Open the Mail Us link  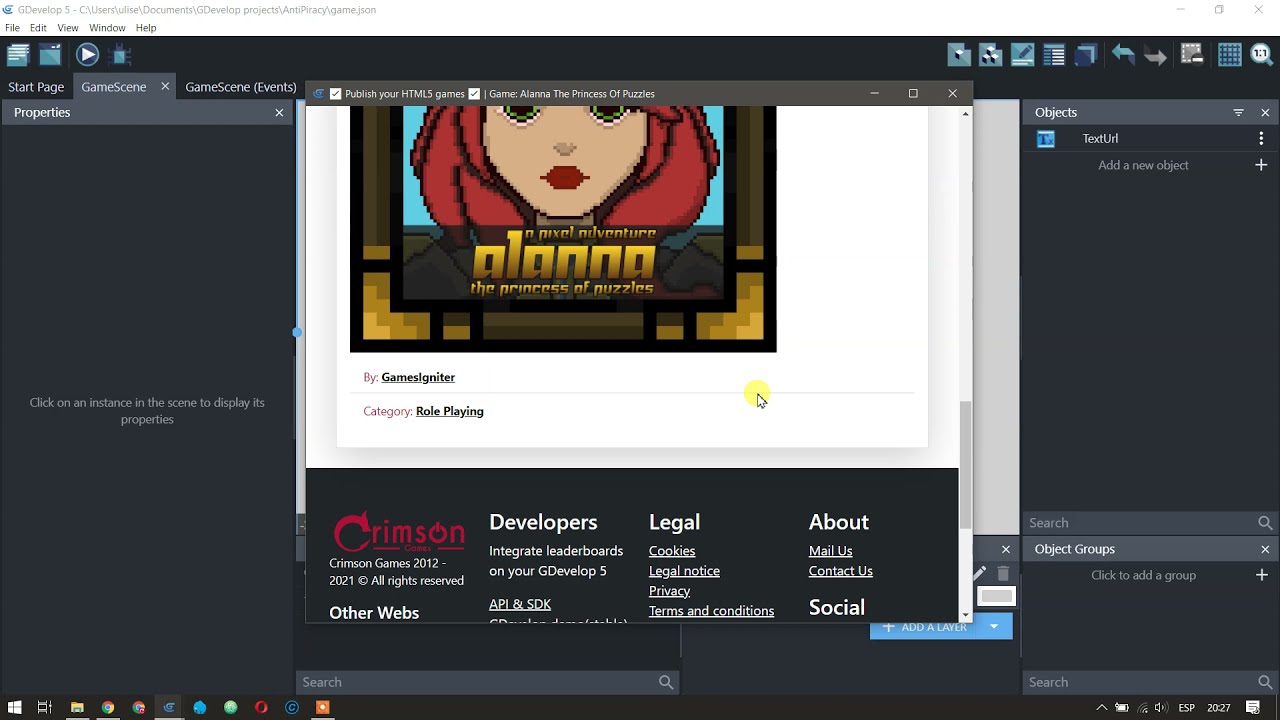pyautogui.click(x=830, y=551)
